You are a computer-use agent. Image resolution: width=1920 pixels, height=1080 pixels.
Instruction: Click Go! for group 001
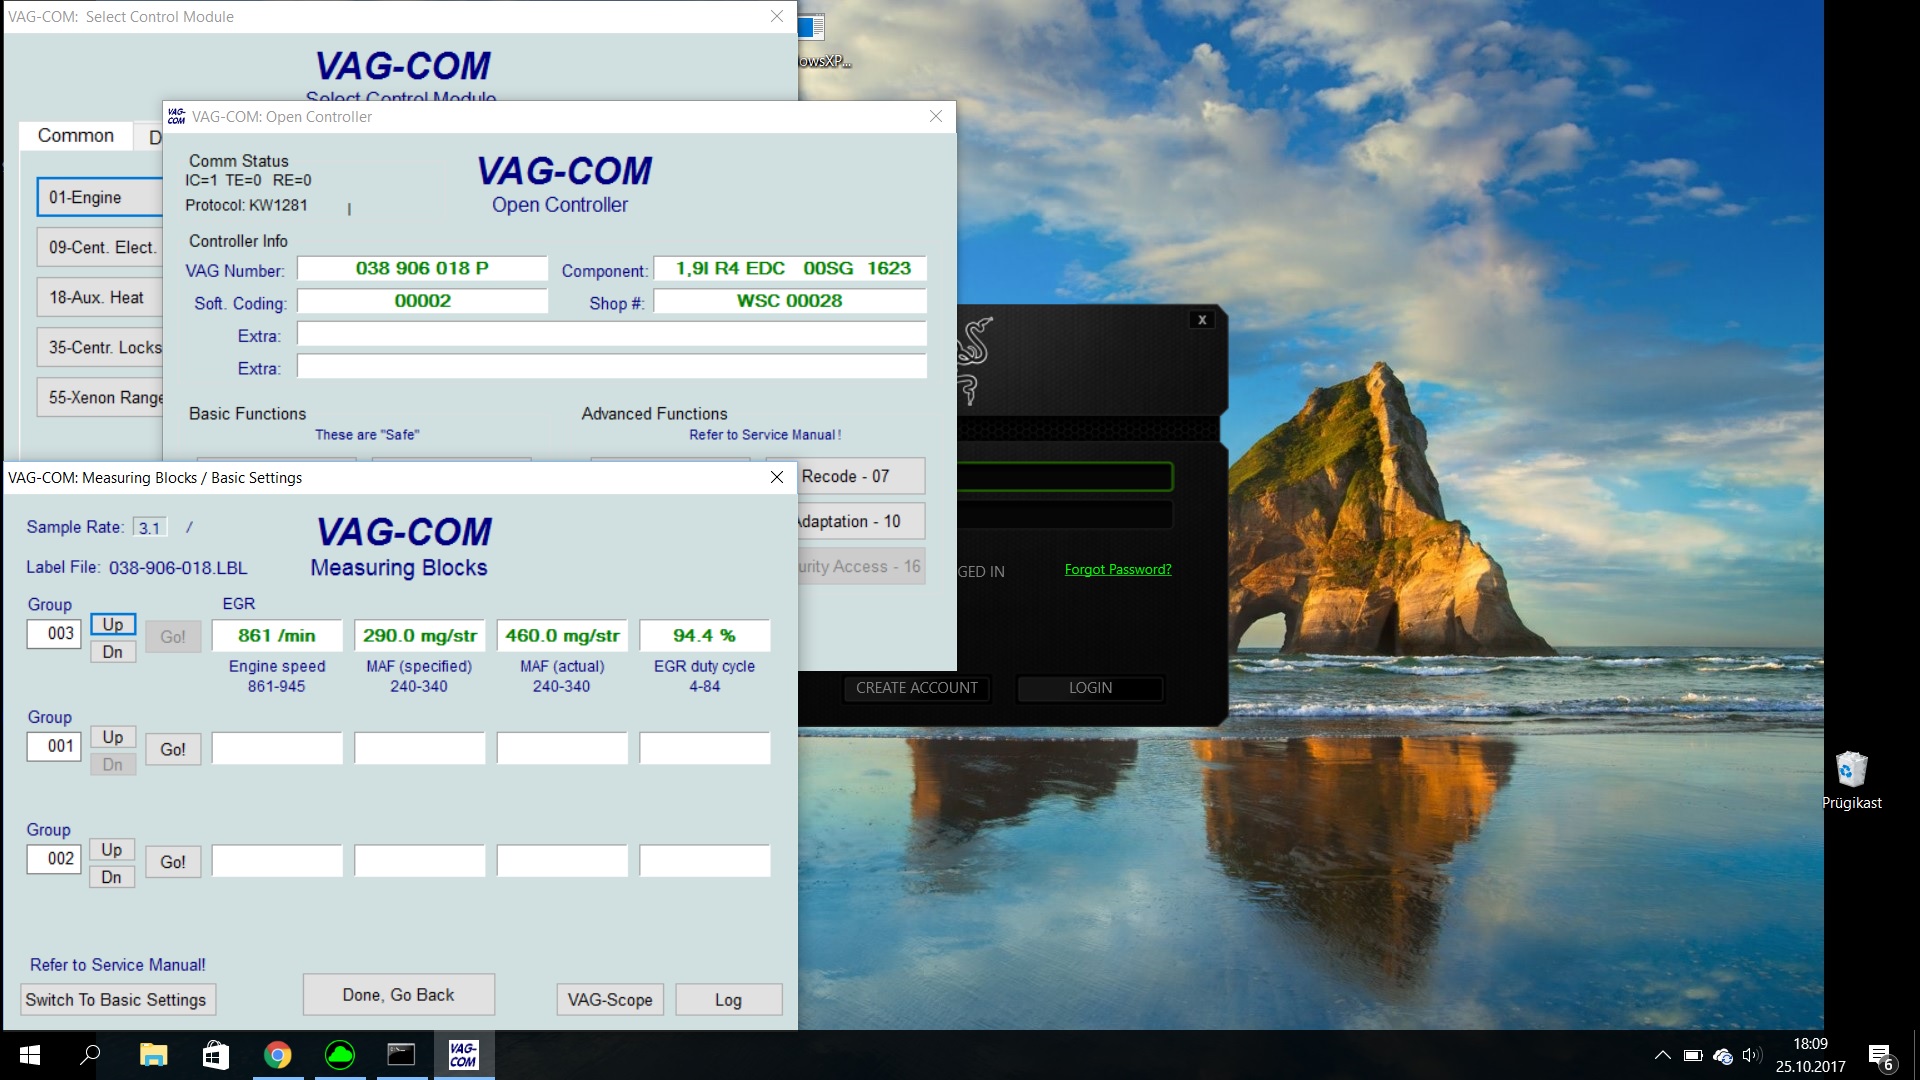[173, 749]
